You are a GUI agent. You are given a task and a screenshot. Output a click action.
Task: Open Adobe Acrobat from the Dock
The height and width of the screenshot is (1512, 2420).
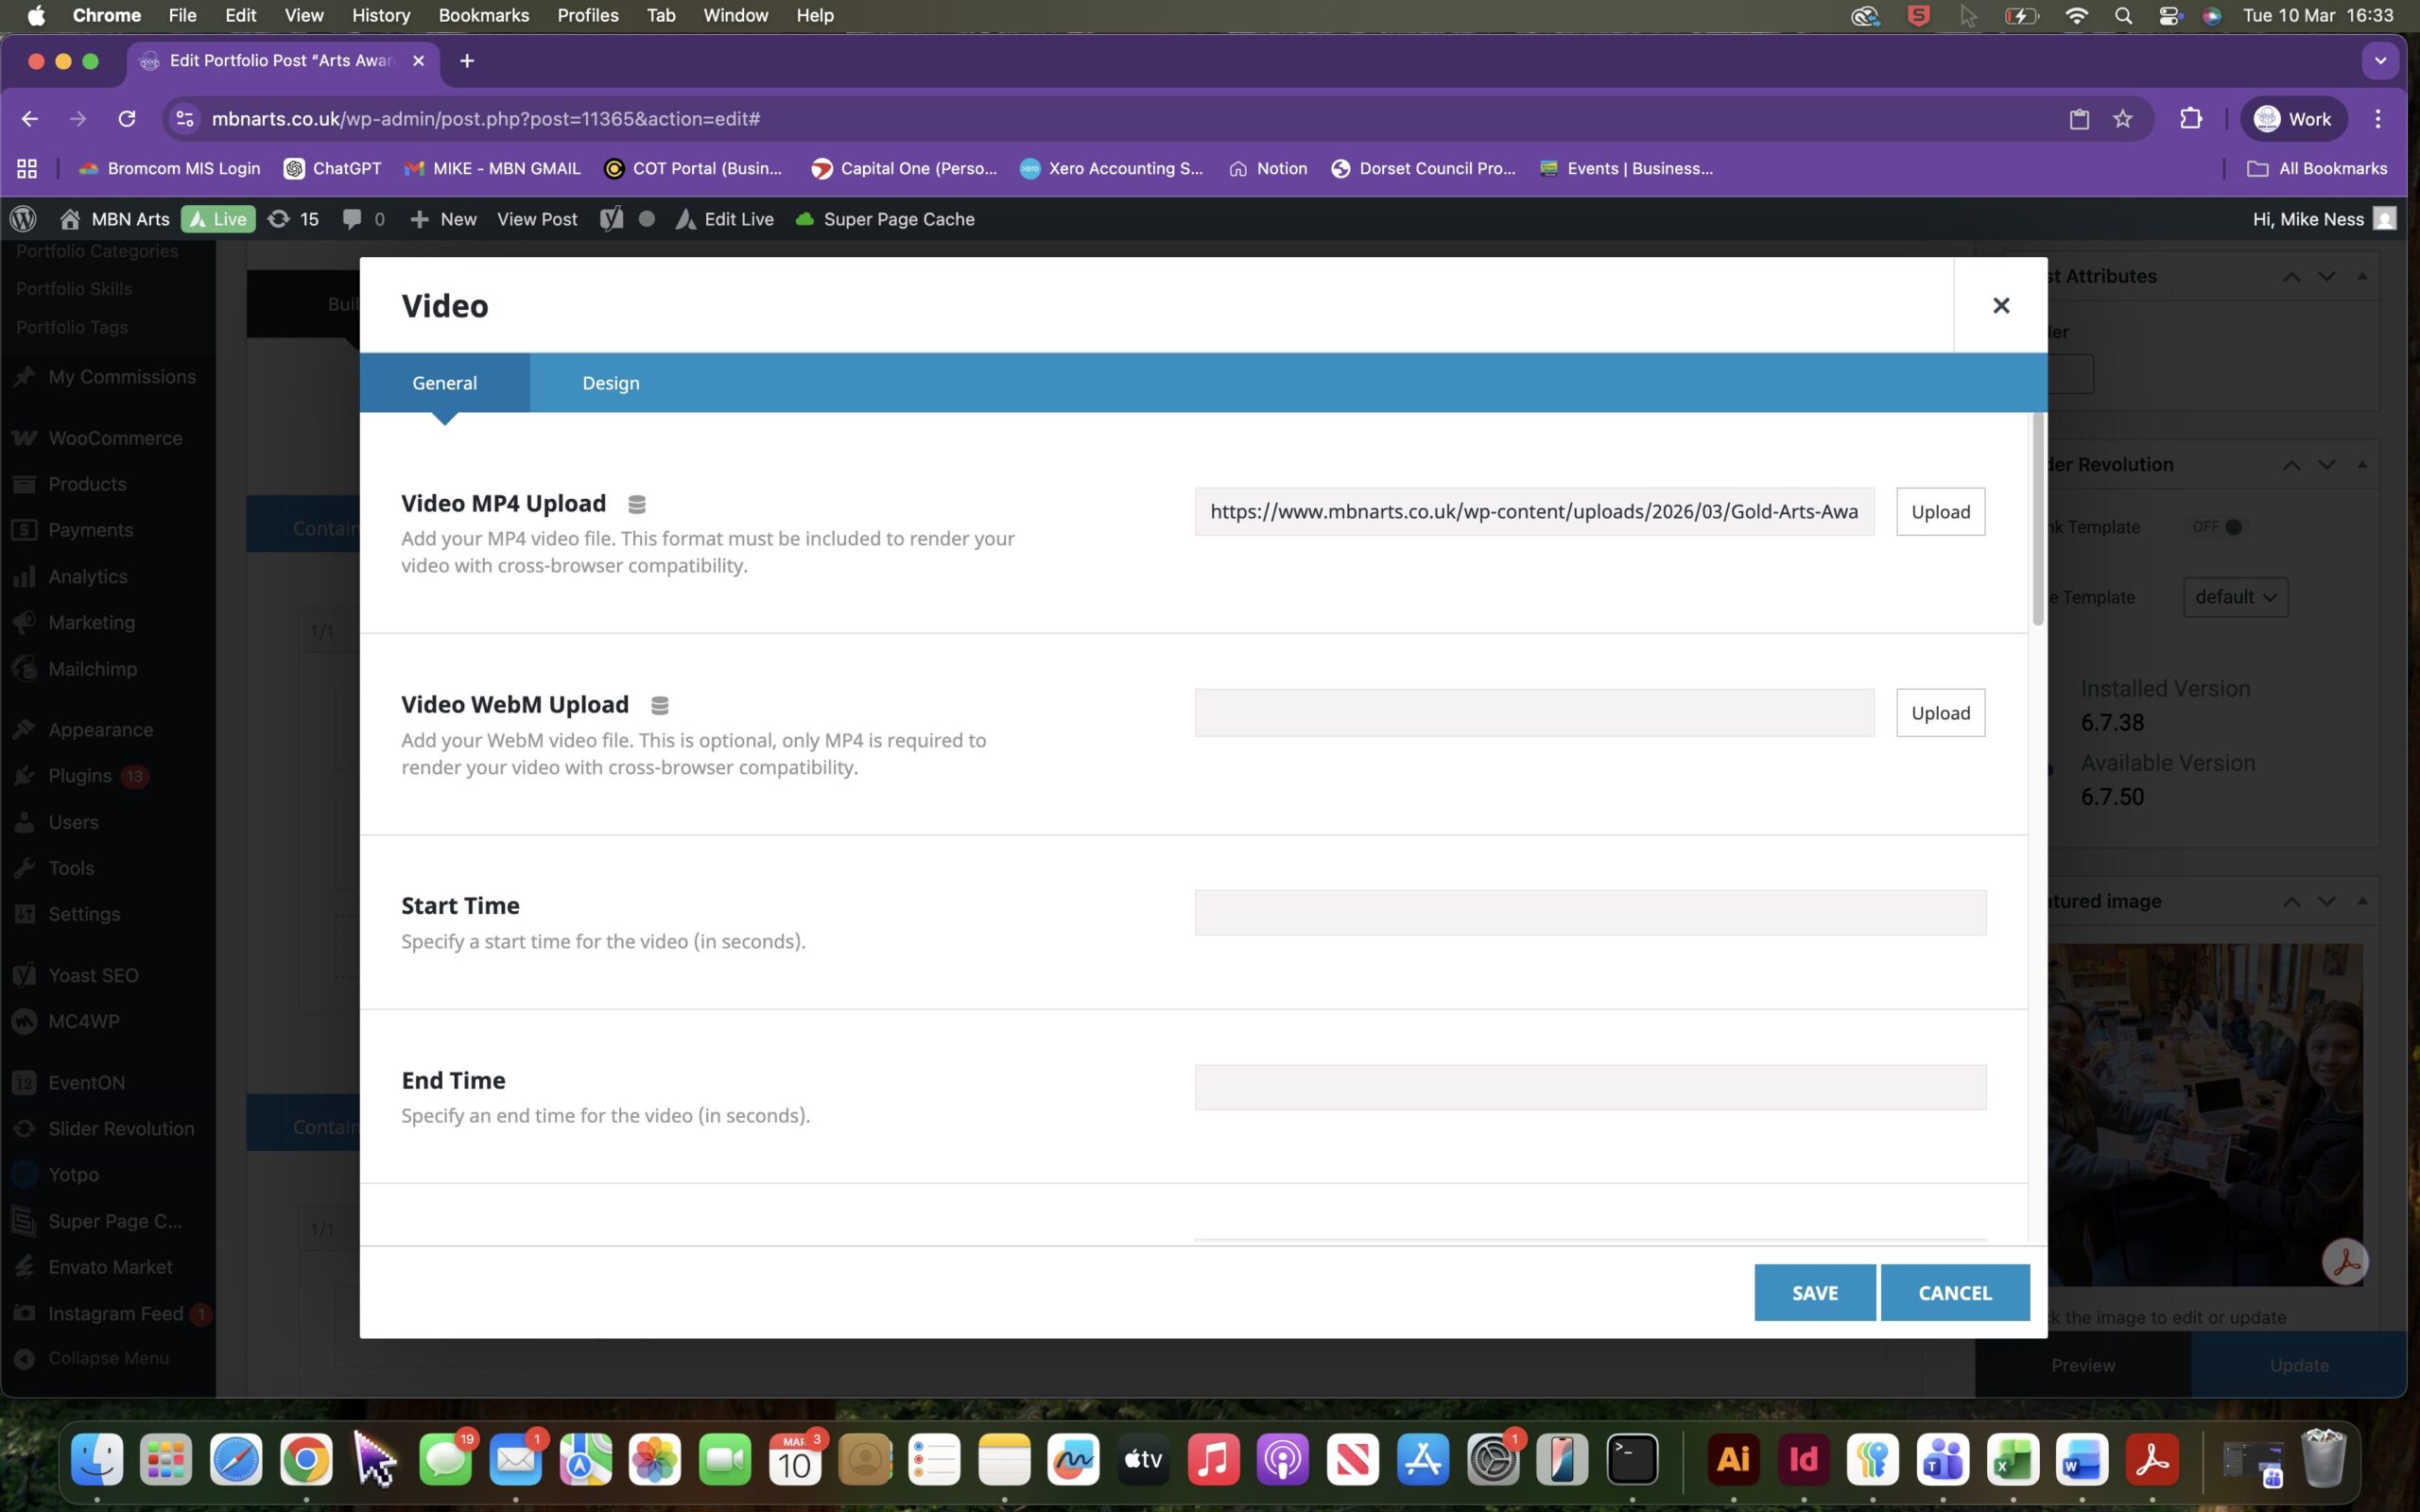click(x=2152, y=1459)
